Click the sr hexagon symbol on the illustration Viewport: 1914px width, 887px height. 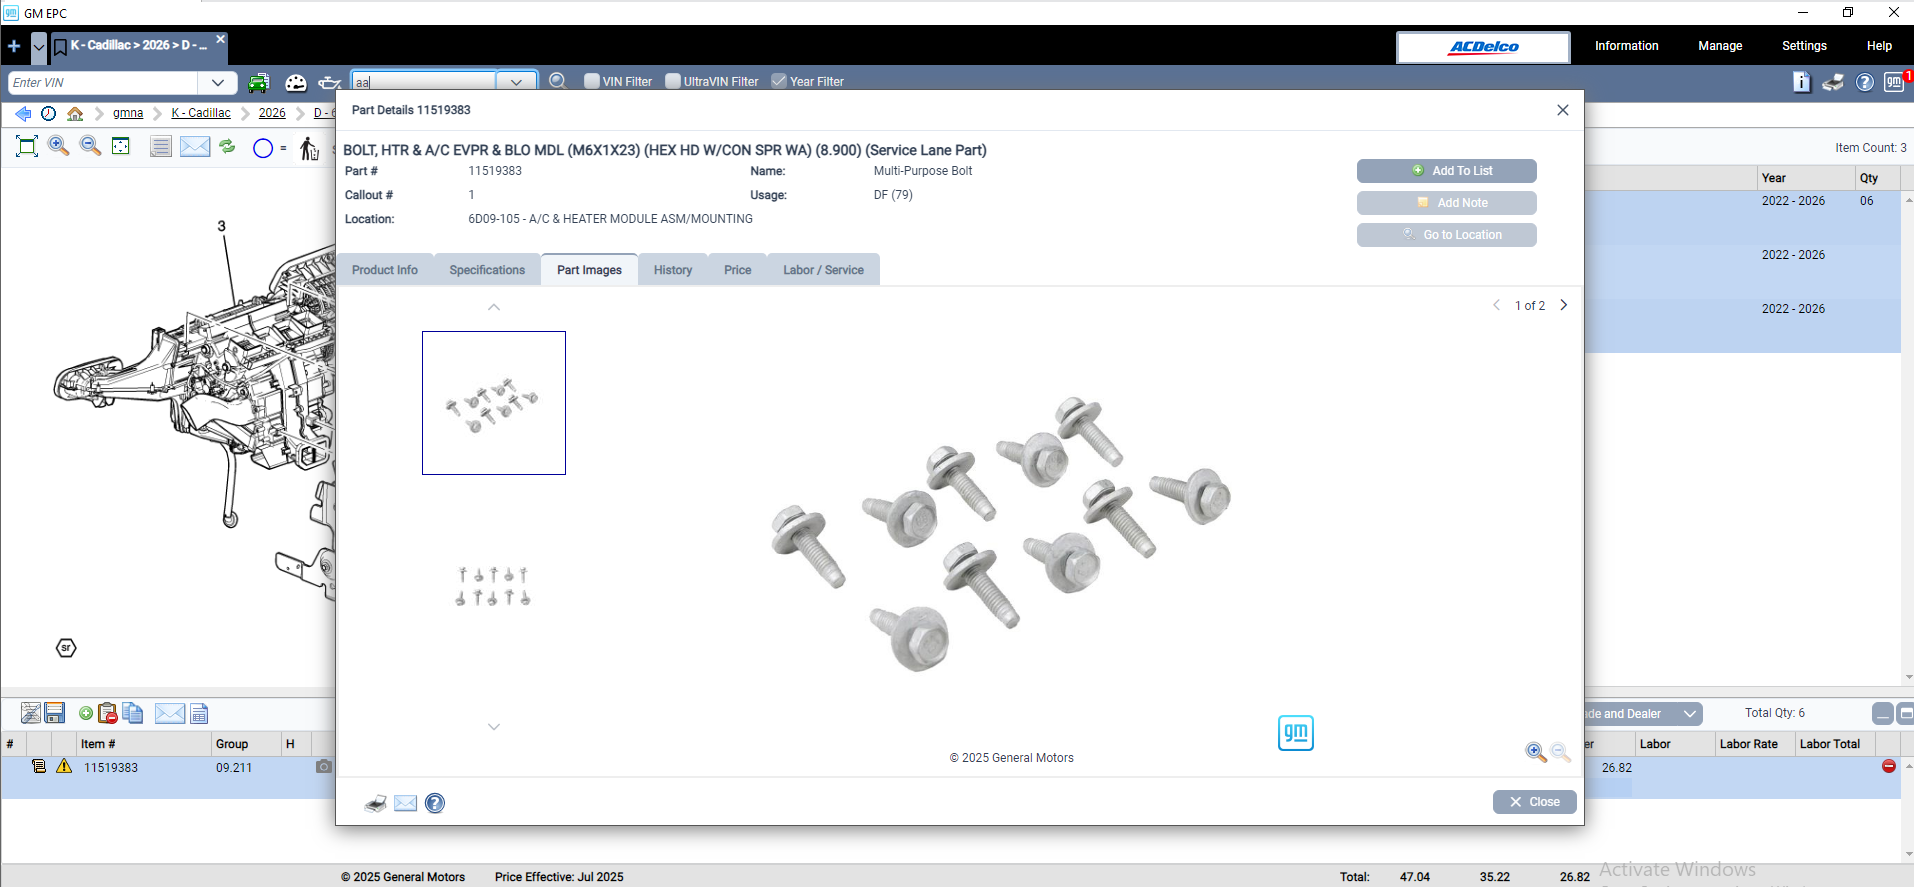[66, 648]
